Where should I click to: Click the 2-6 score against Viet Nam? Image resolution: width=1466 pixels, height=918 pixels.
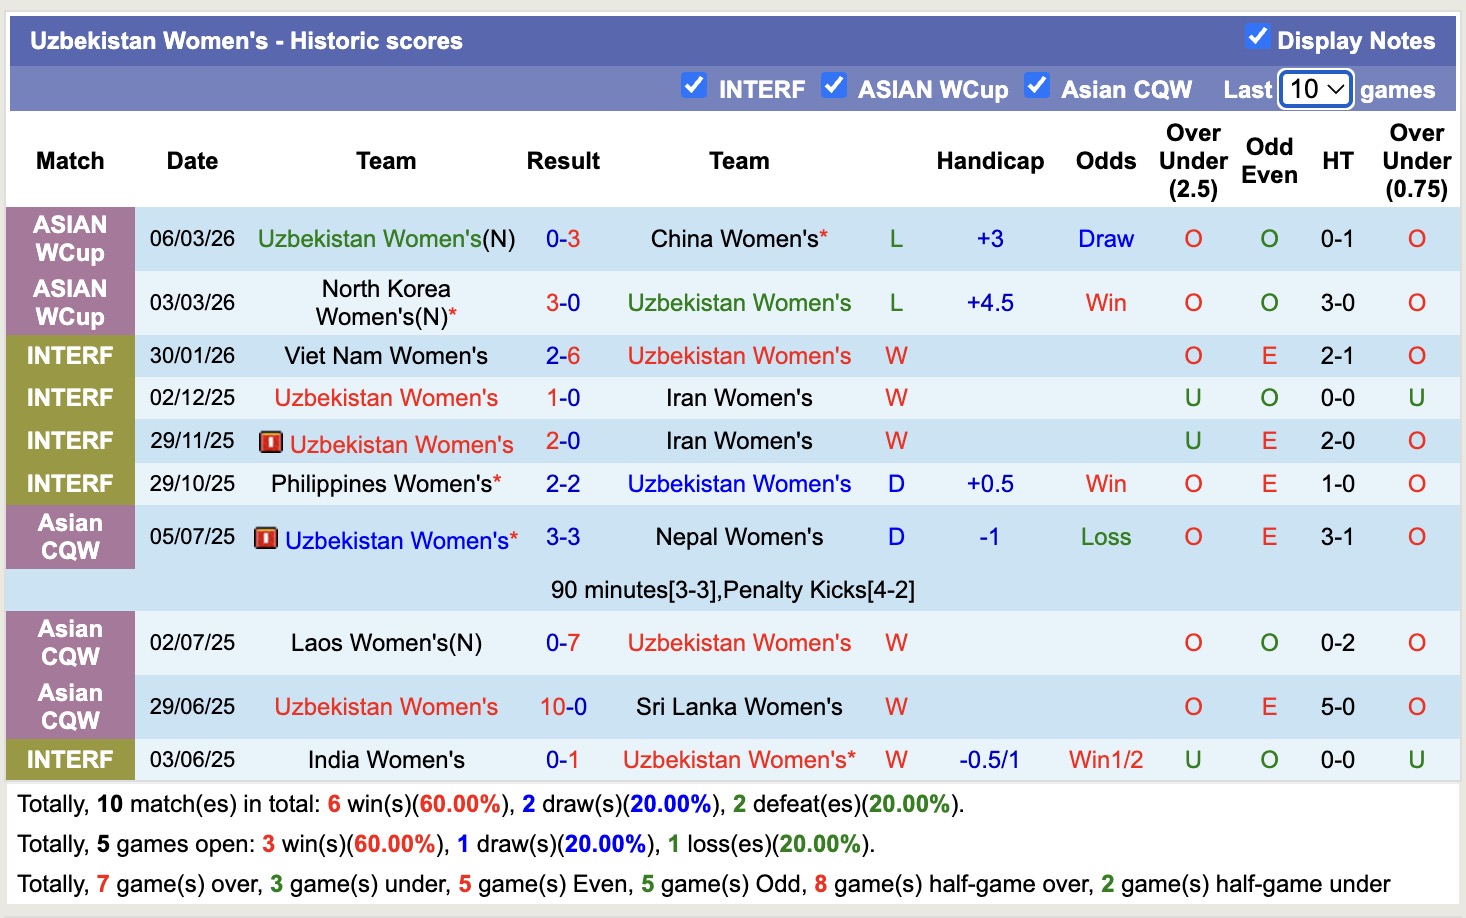tap(563, 356)
